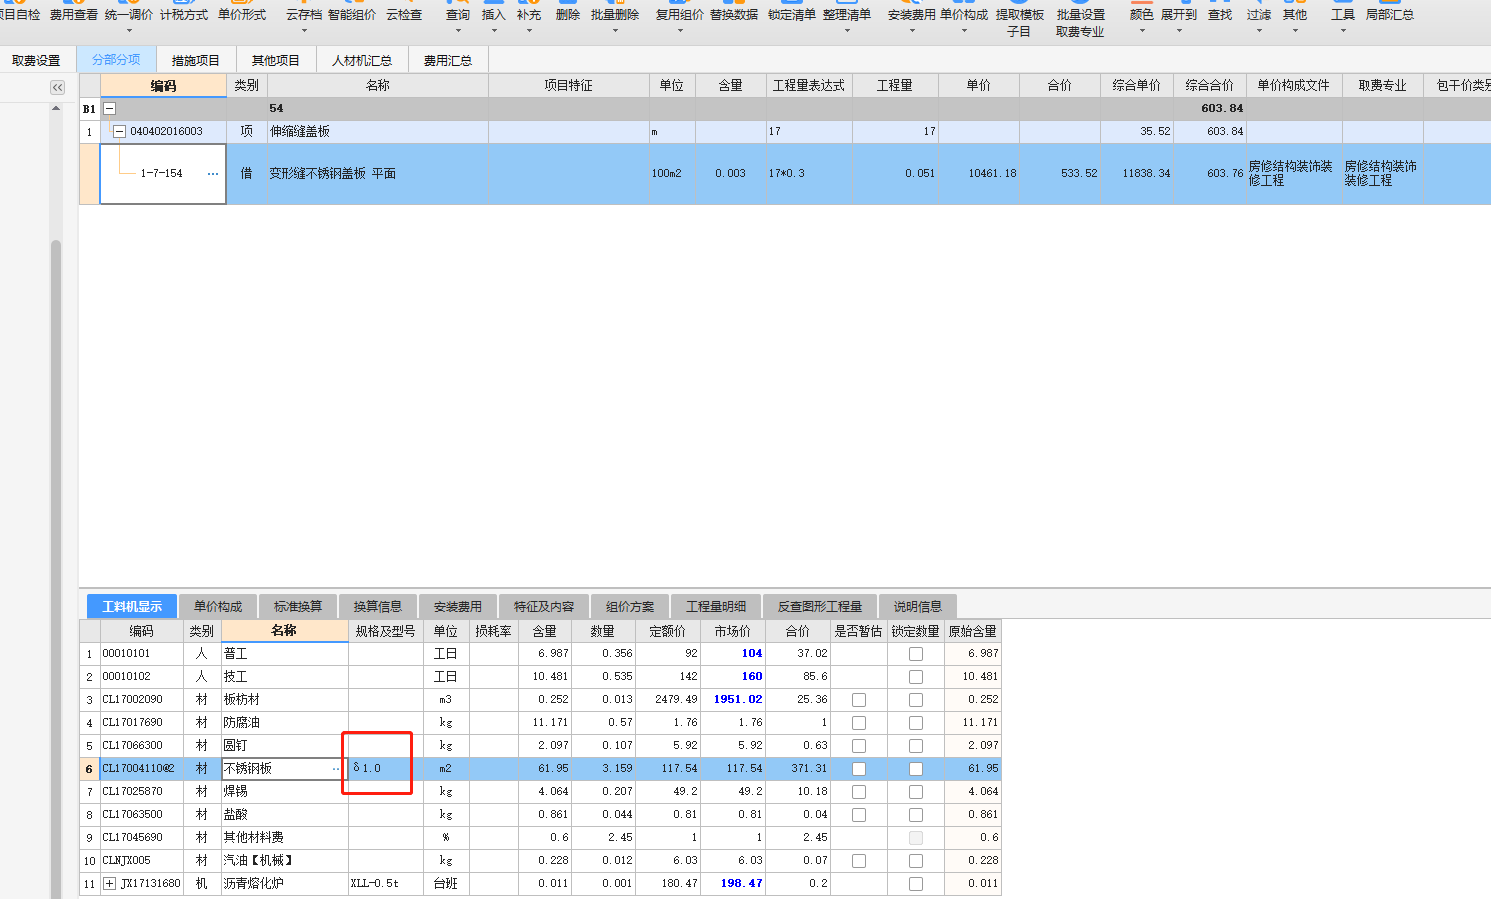1491x899 pixels.
Task: Toggle 锁定数量 checkbox for 沥青熔化炉
Action: tap(916, 884)
